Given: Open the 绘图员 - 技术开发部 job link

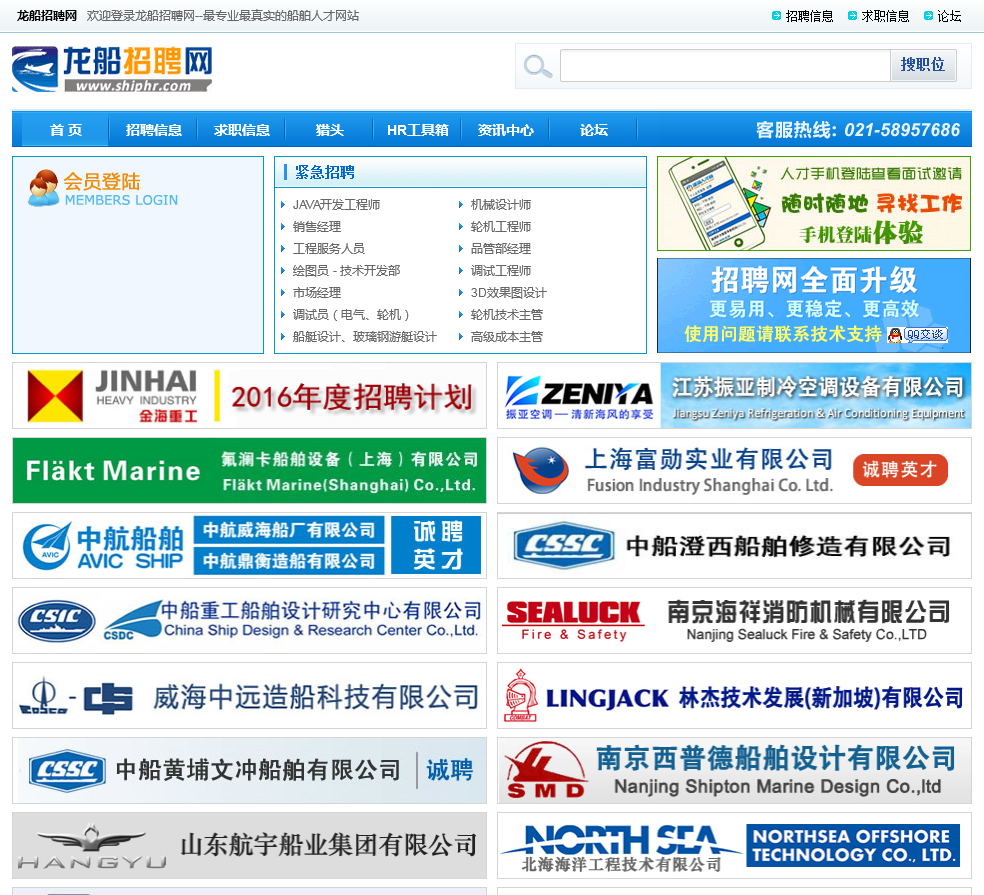Looking at the screenshot, I should pos(346,271).
